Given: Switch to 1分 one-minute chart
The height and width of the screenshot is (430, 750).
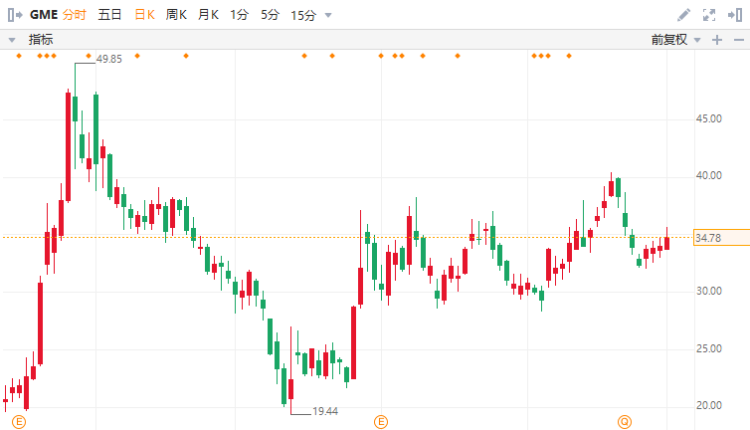Looking at the screenshot, I should 239,15.
